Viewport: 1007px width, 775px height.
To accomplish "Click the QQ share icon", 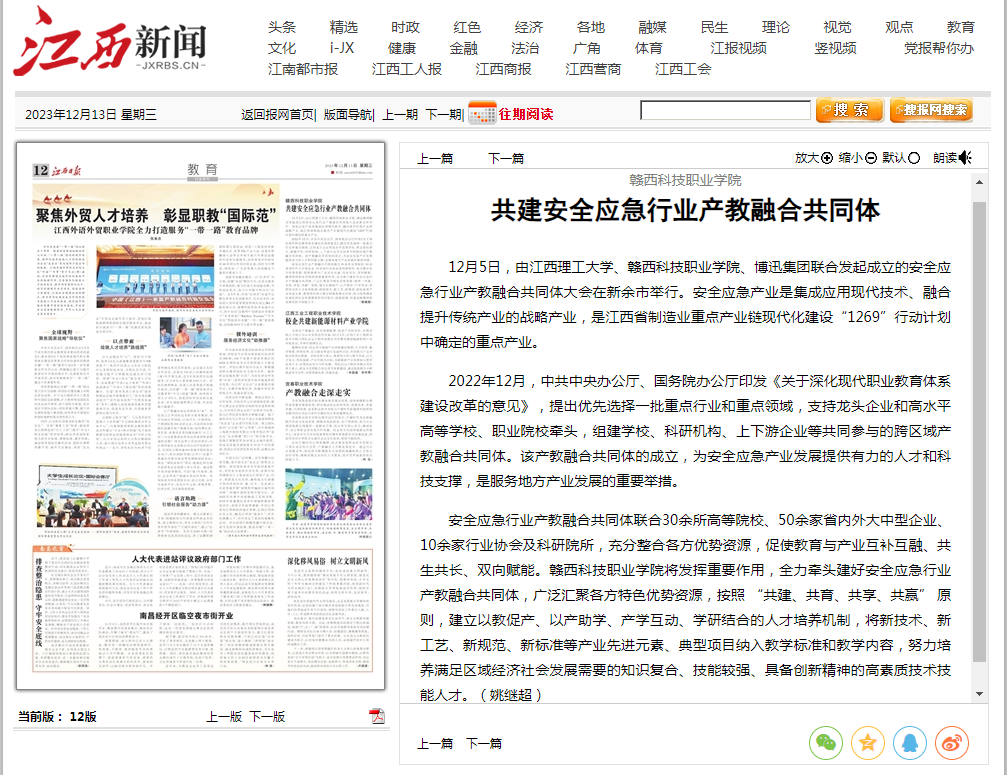I will tap(910, 742).
